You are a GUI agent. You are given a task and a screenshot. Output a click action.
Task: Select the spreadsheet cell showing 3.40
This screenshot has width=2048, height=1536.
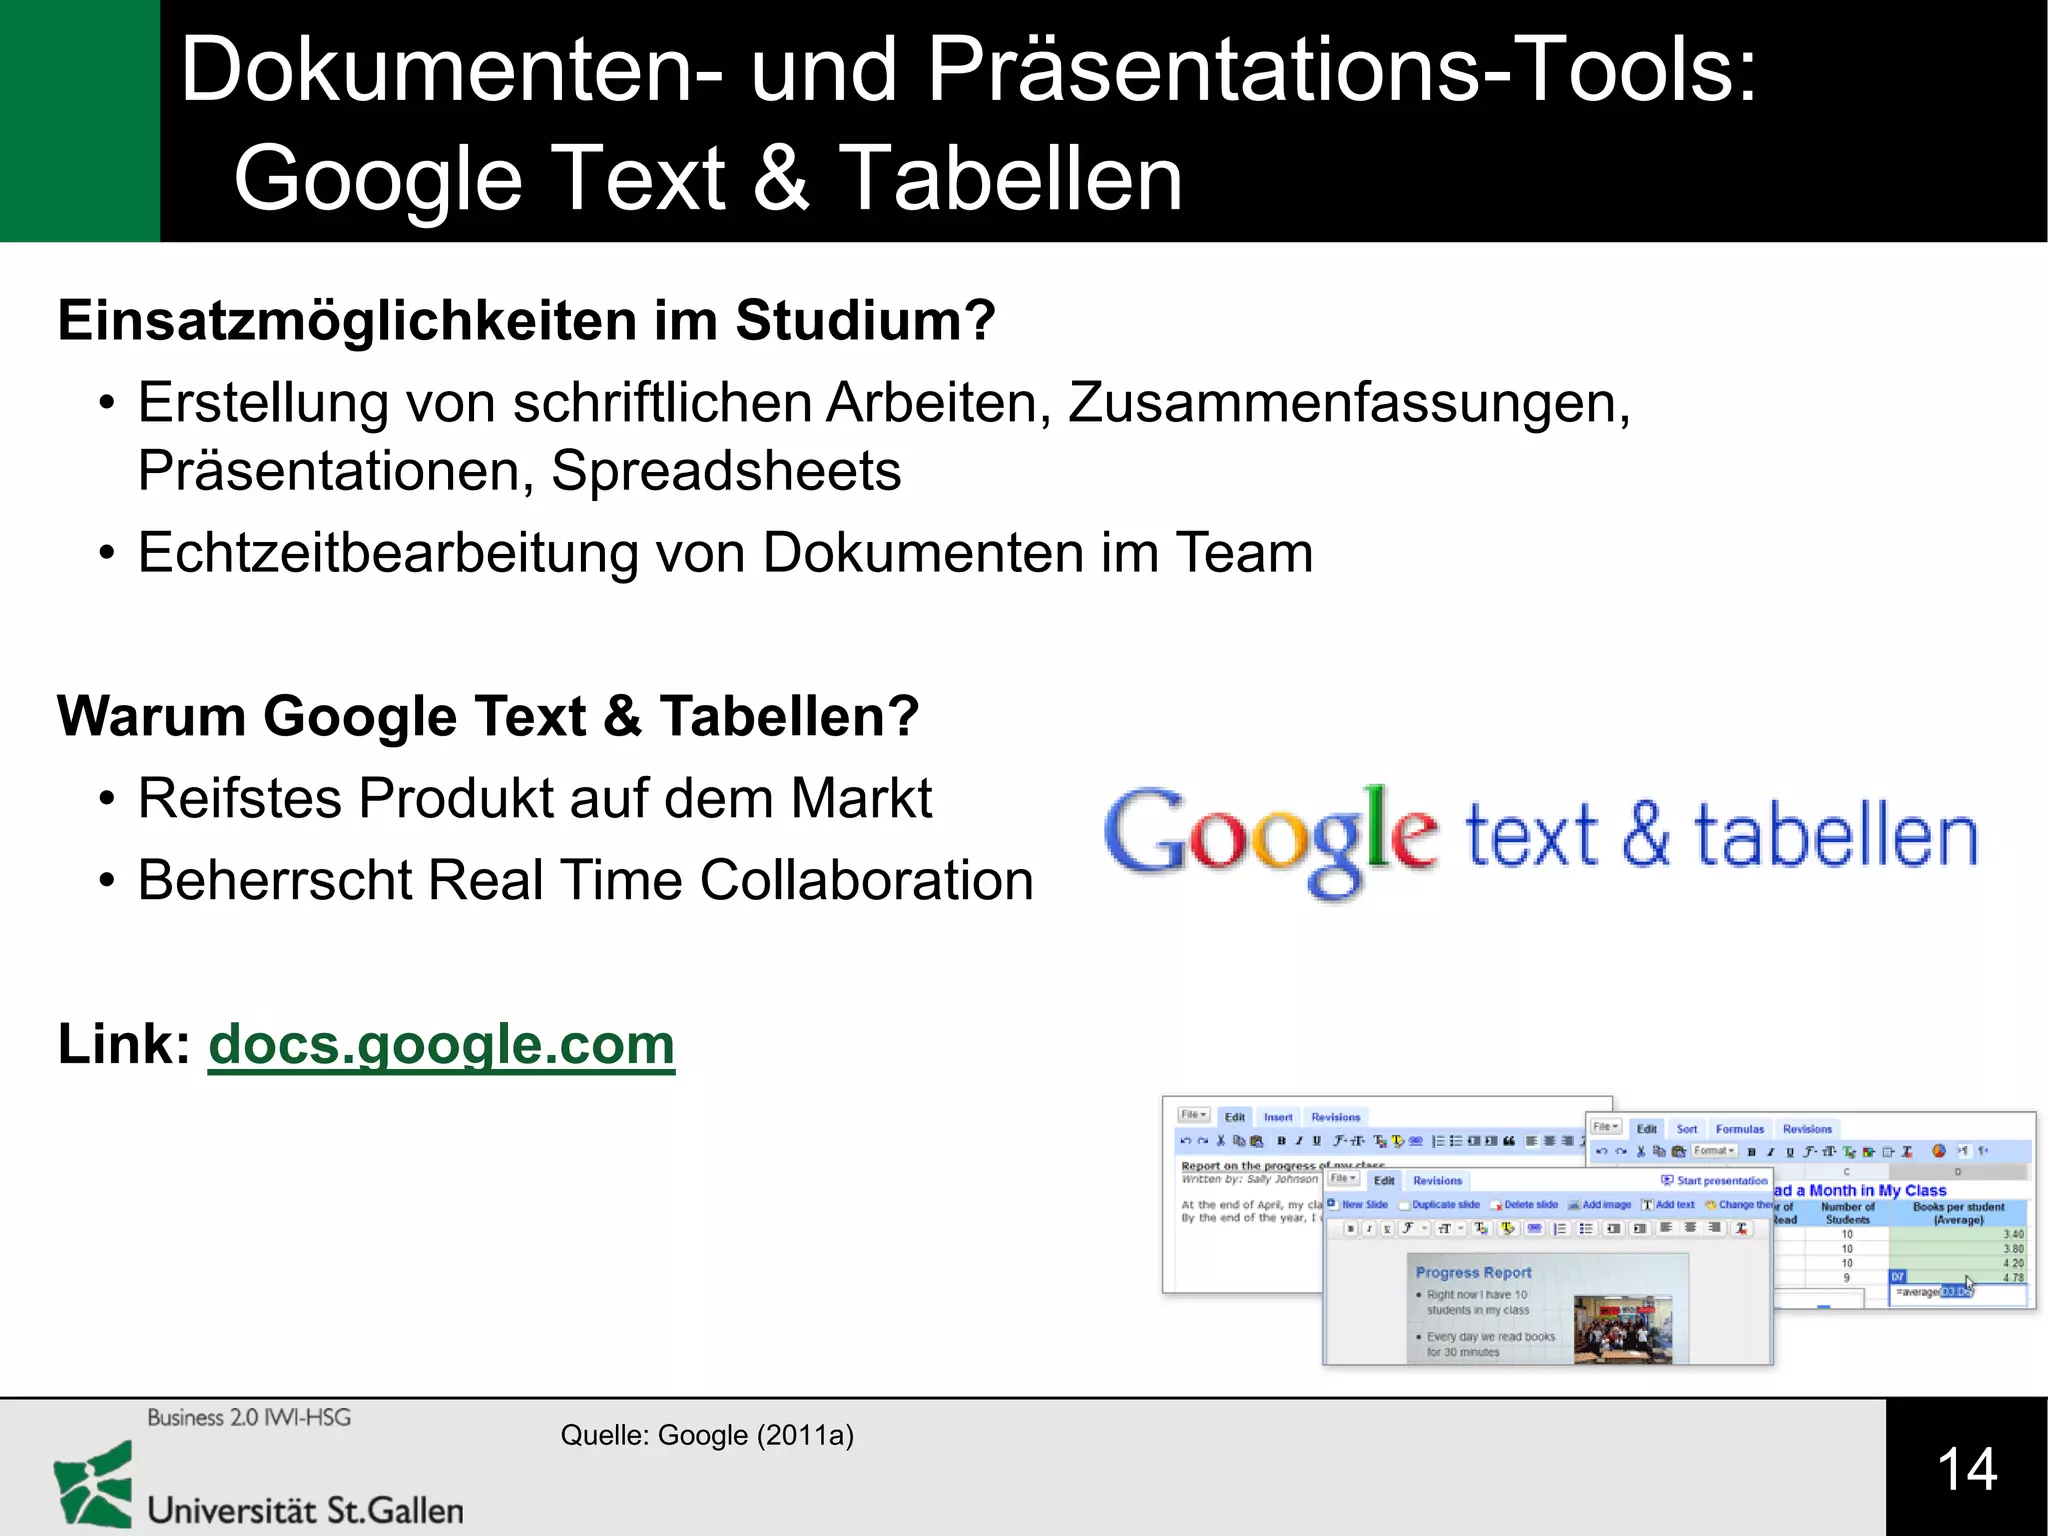[x=1958, y=1234]
